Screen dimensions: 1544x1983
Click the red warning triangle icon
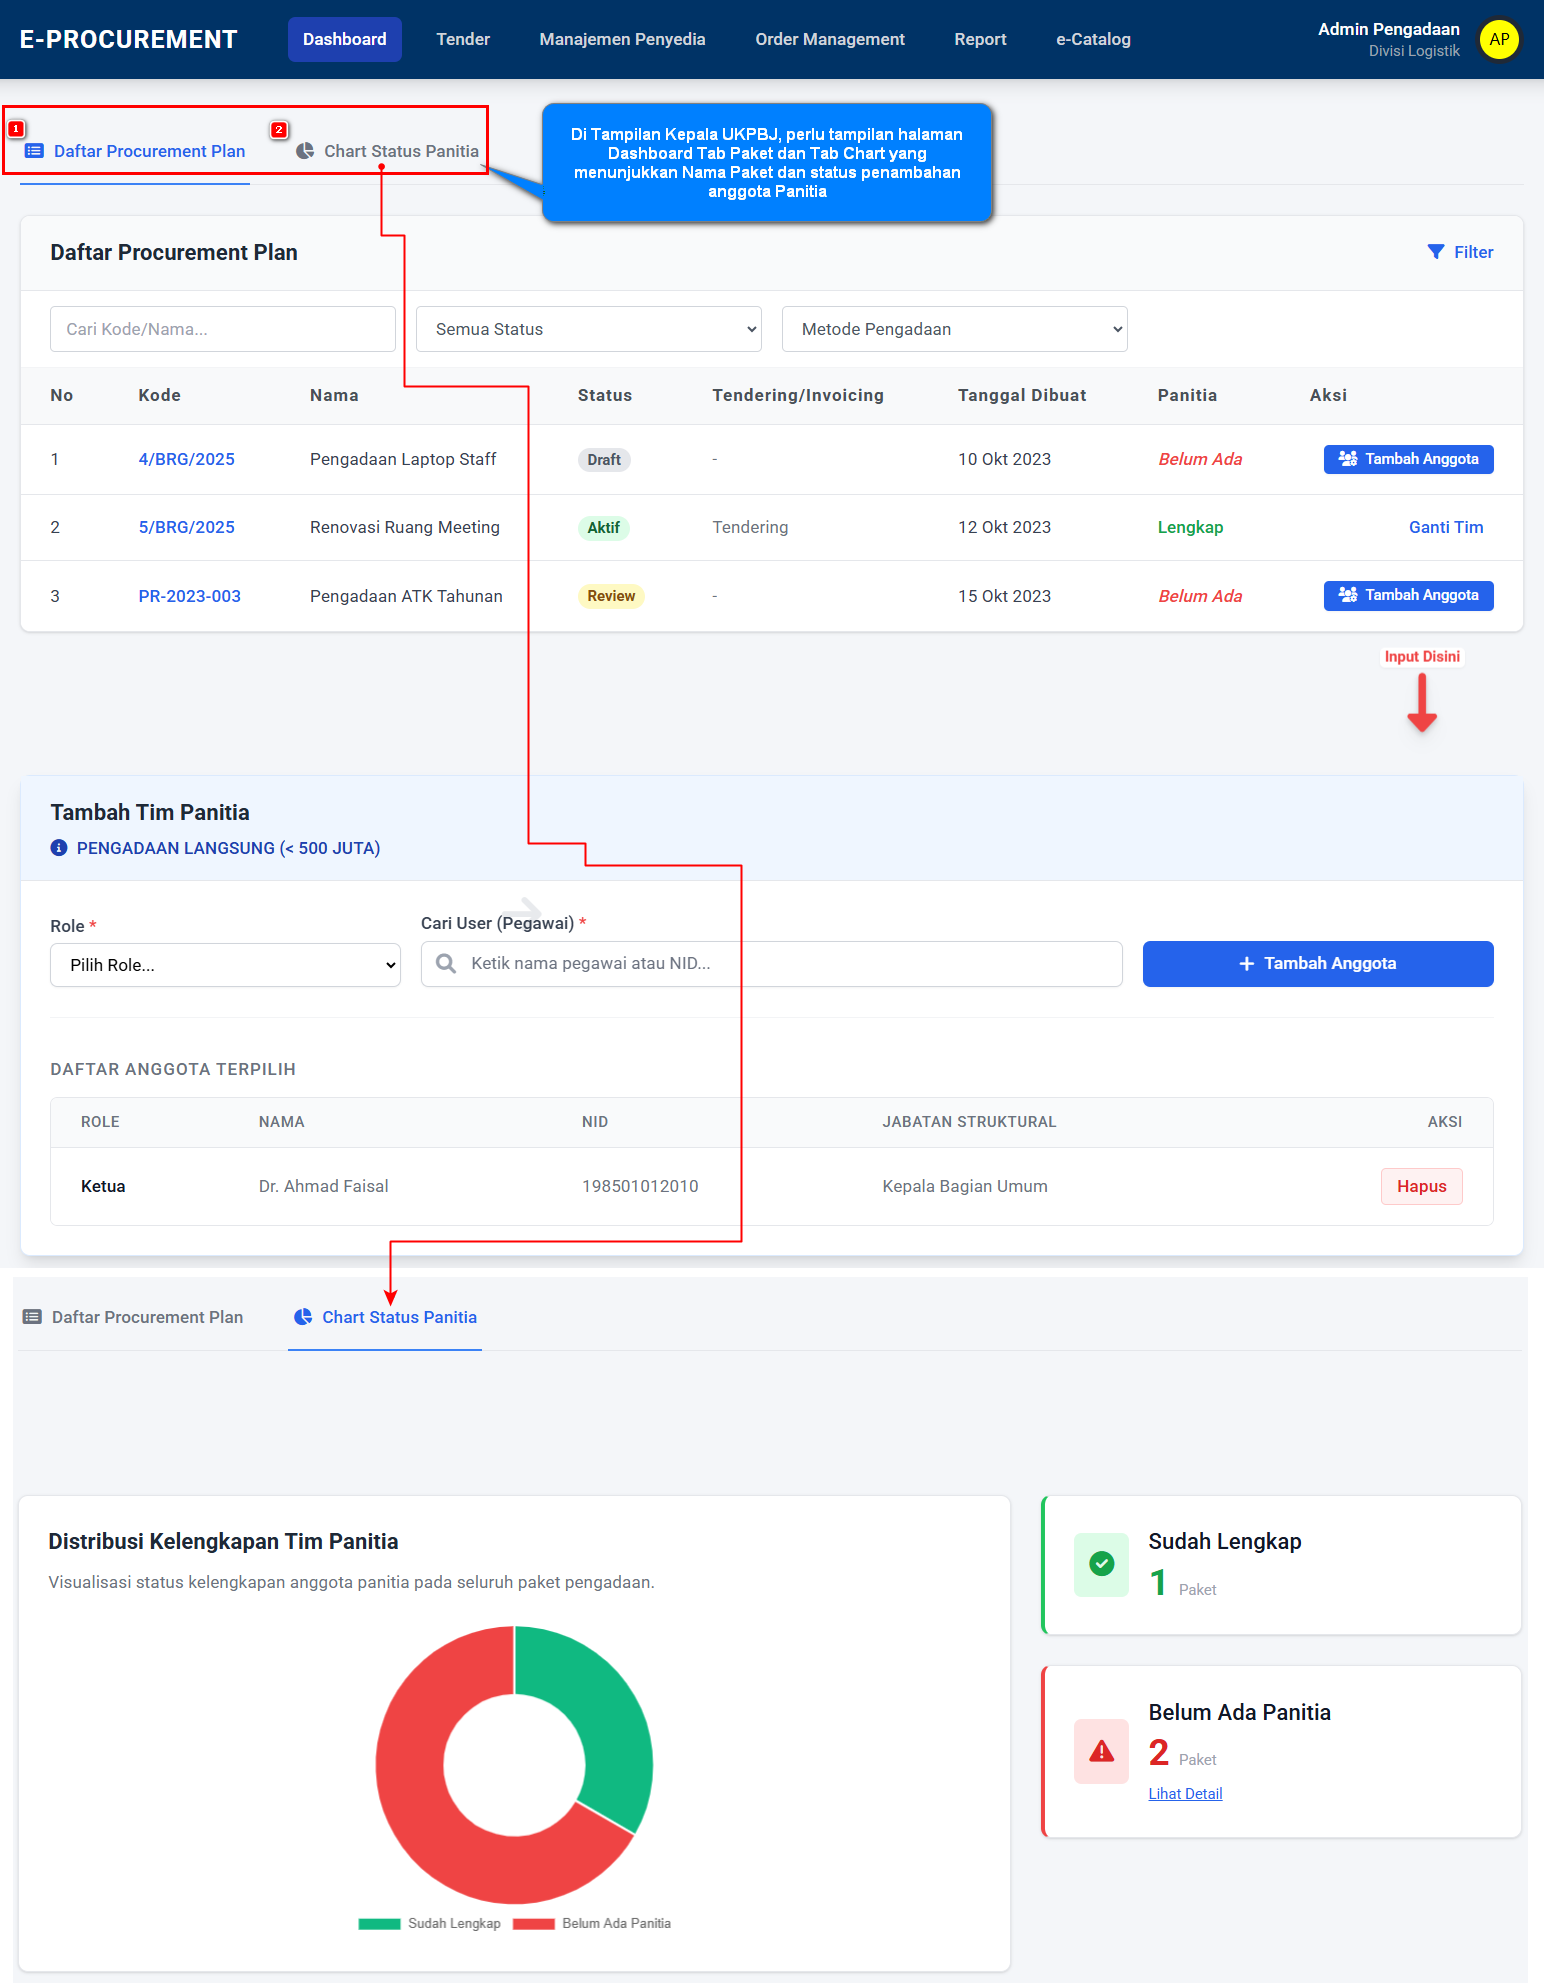point(1101,1751)
